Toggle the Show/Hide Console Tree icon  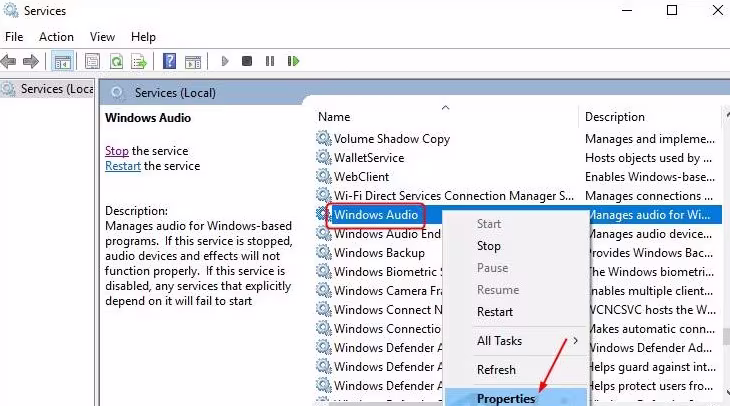point(62,61)
